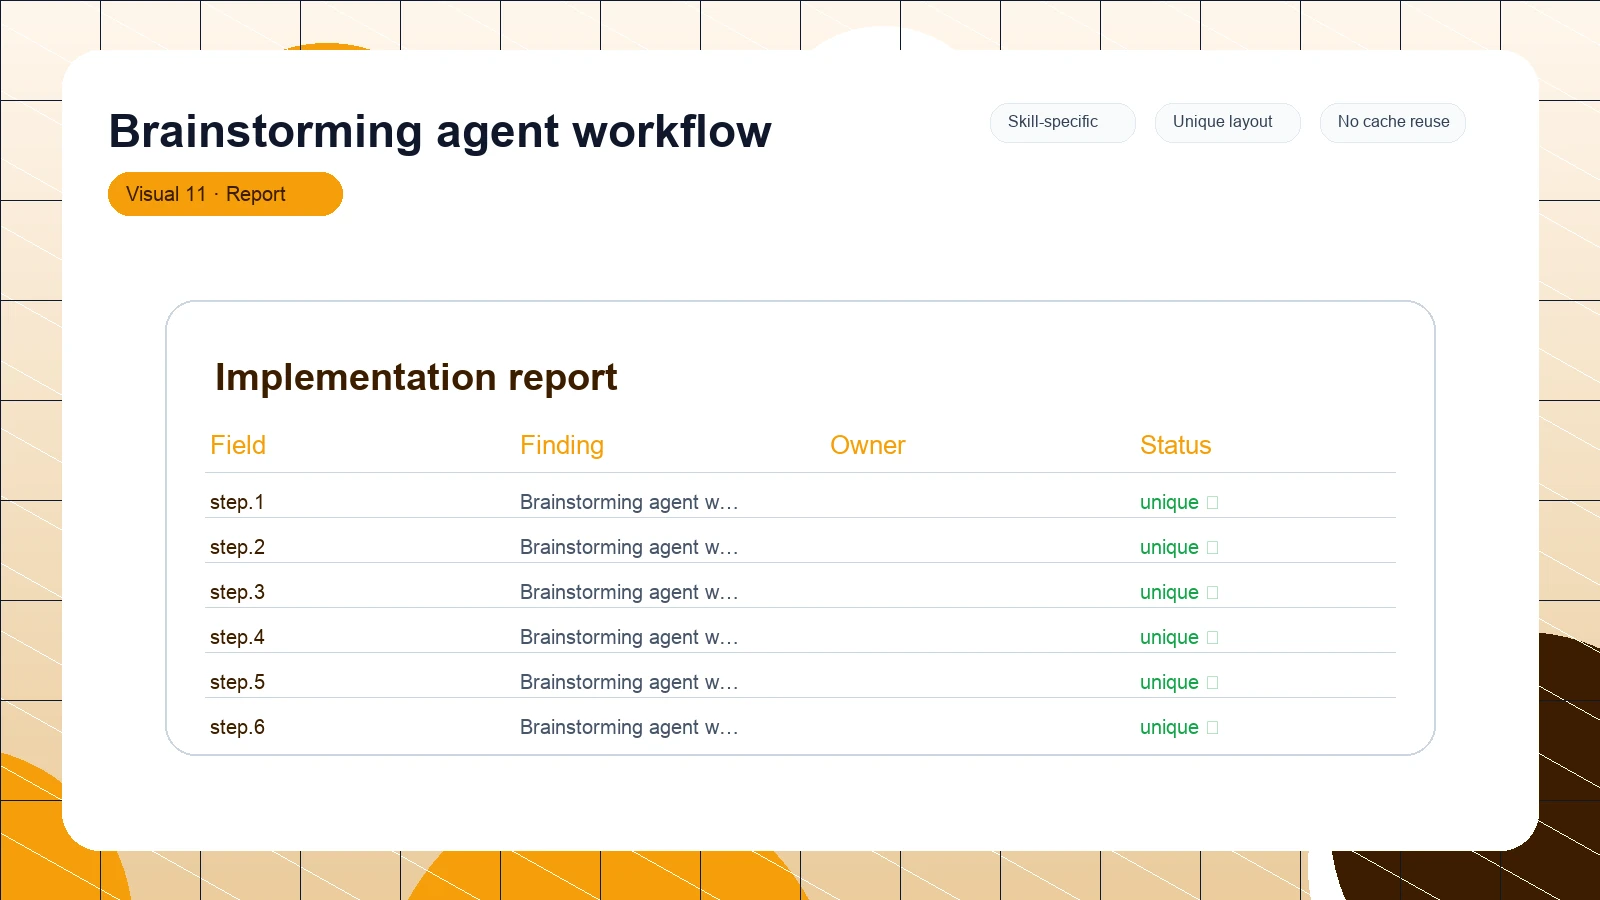Screen dimensions: 1600x900
Task: Select the step.4 field cell
Action: point(237,637)
